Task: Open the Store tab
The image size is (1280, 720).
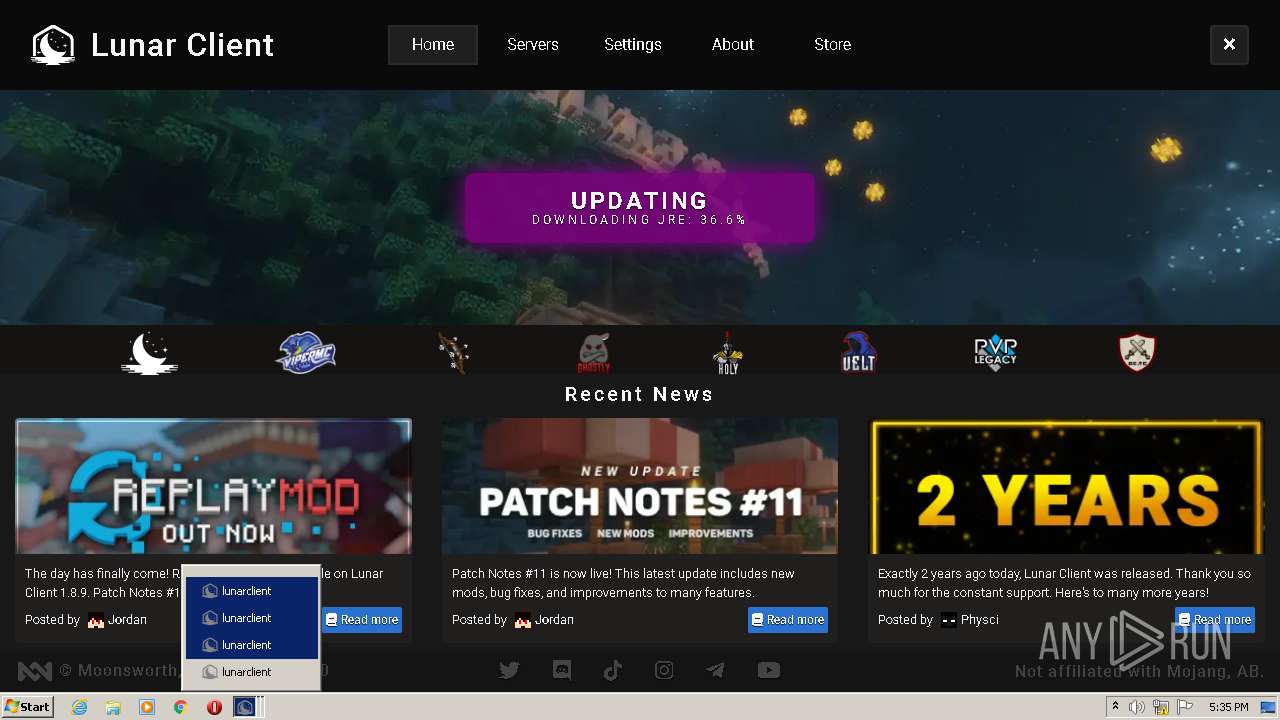Action: tap(833, 45)
